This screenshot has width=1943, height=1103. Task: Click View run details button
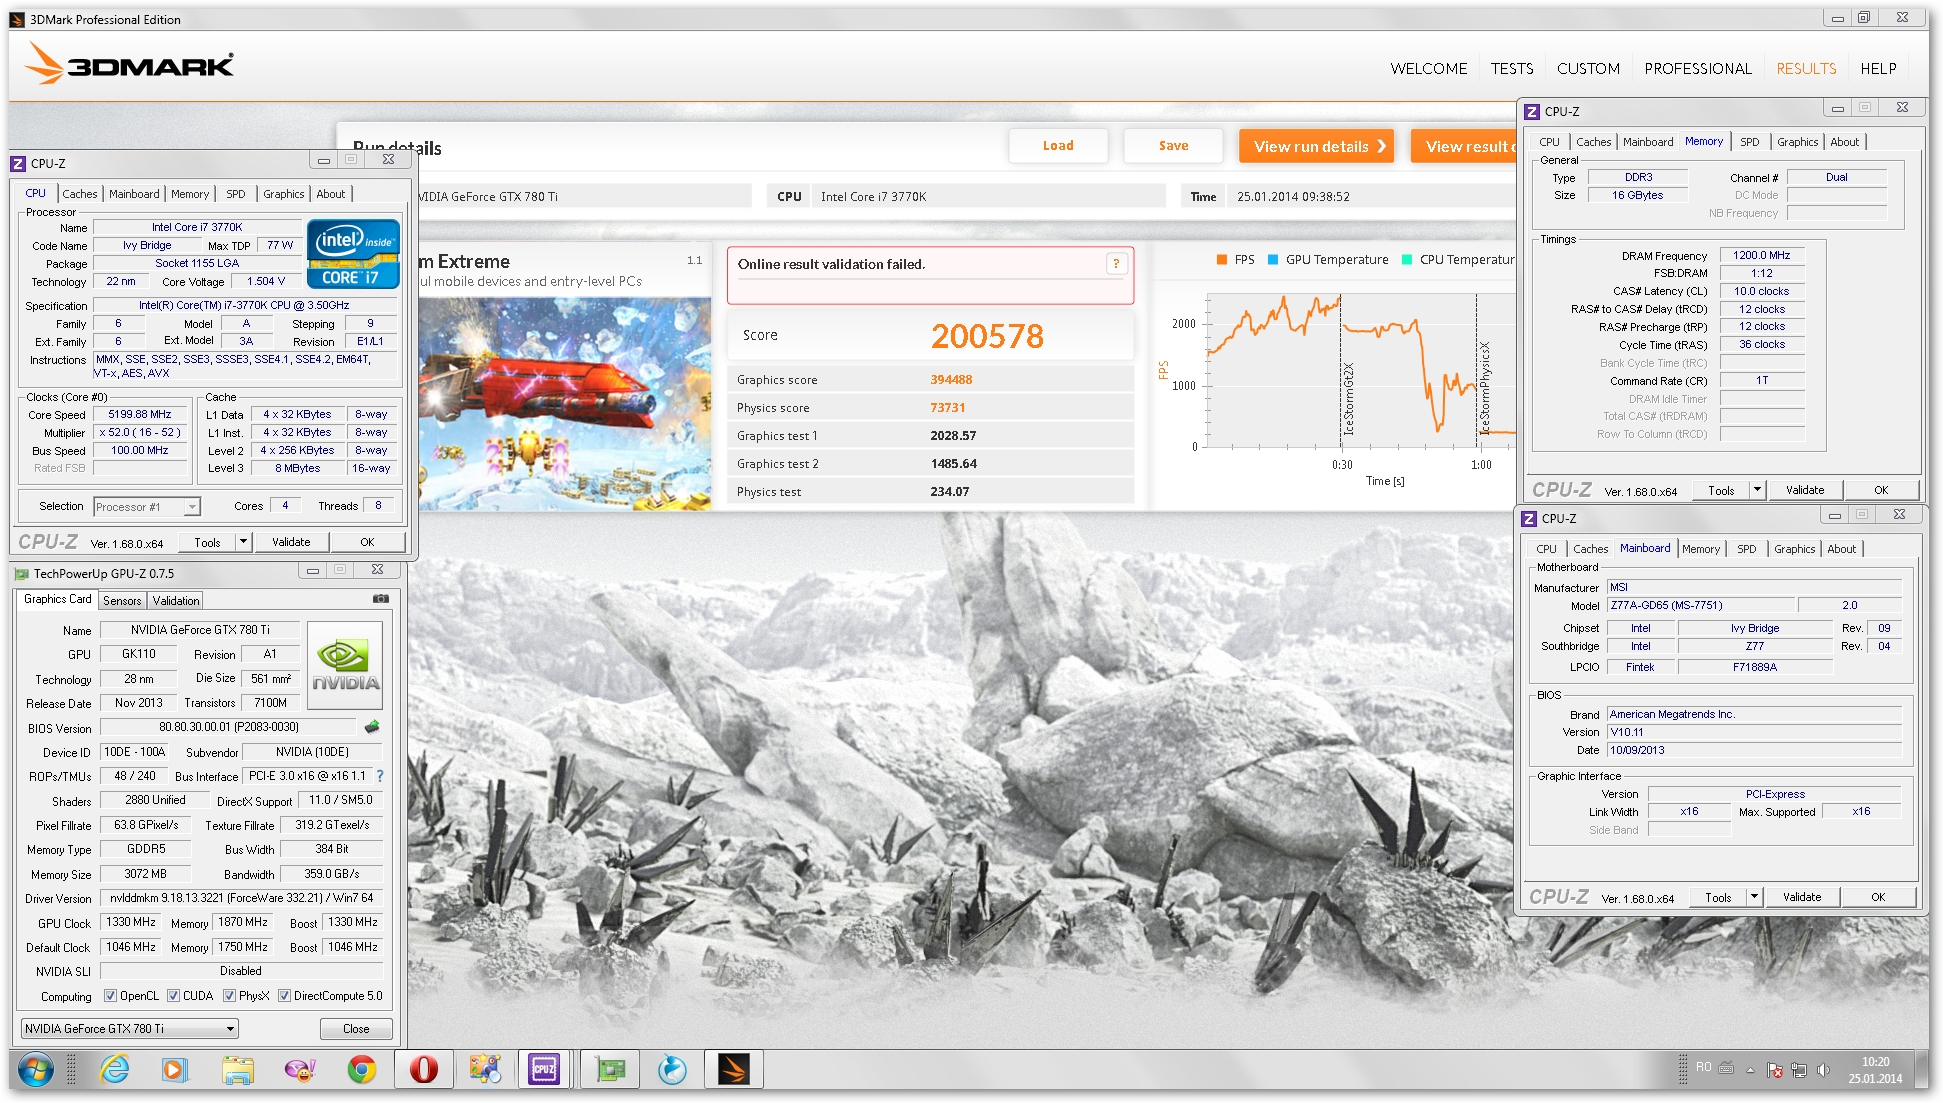click(x=1317, y=146)
